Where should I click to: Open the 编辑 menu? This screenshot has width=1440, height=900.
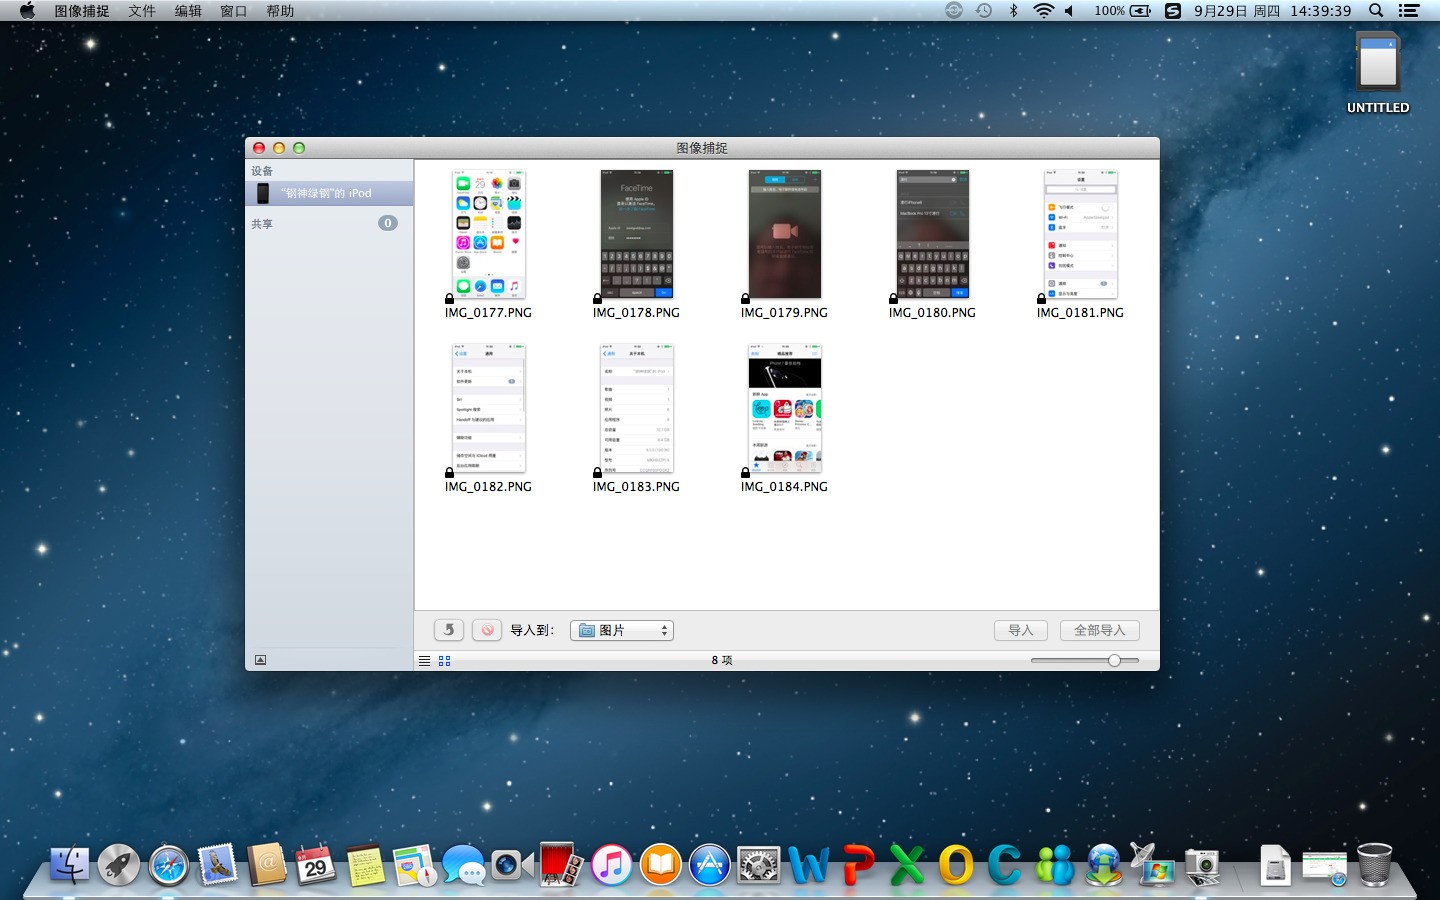(188, 11)
